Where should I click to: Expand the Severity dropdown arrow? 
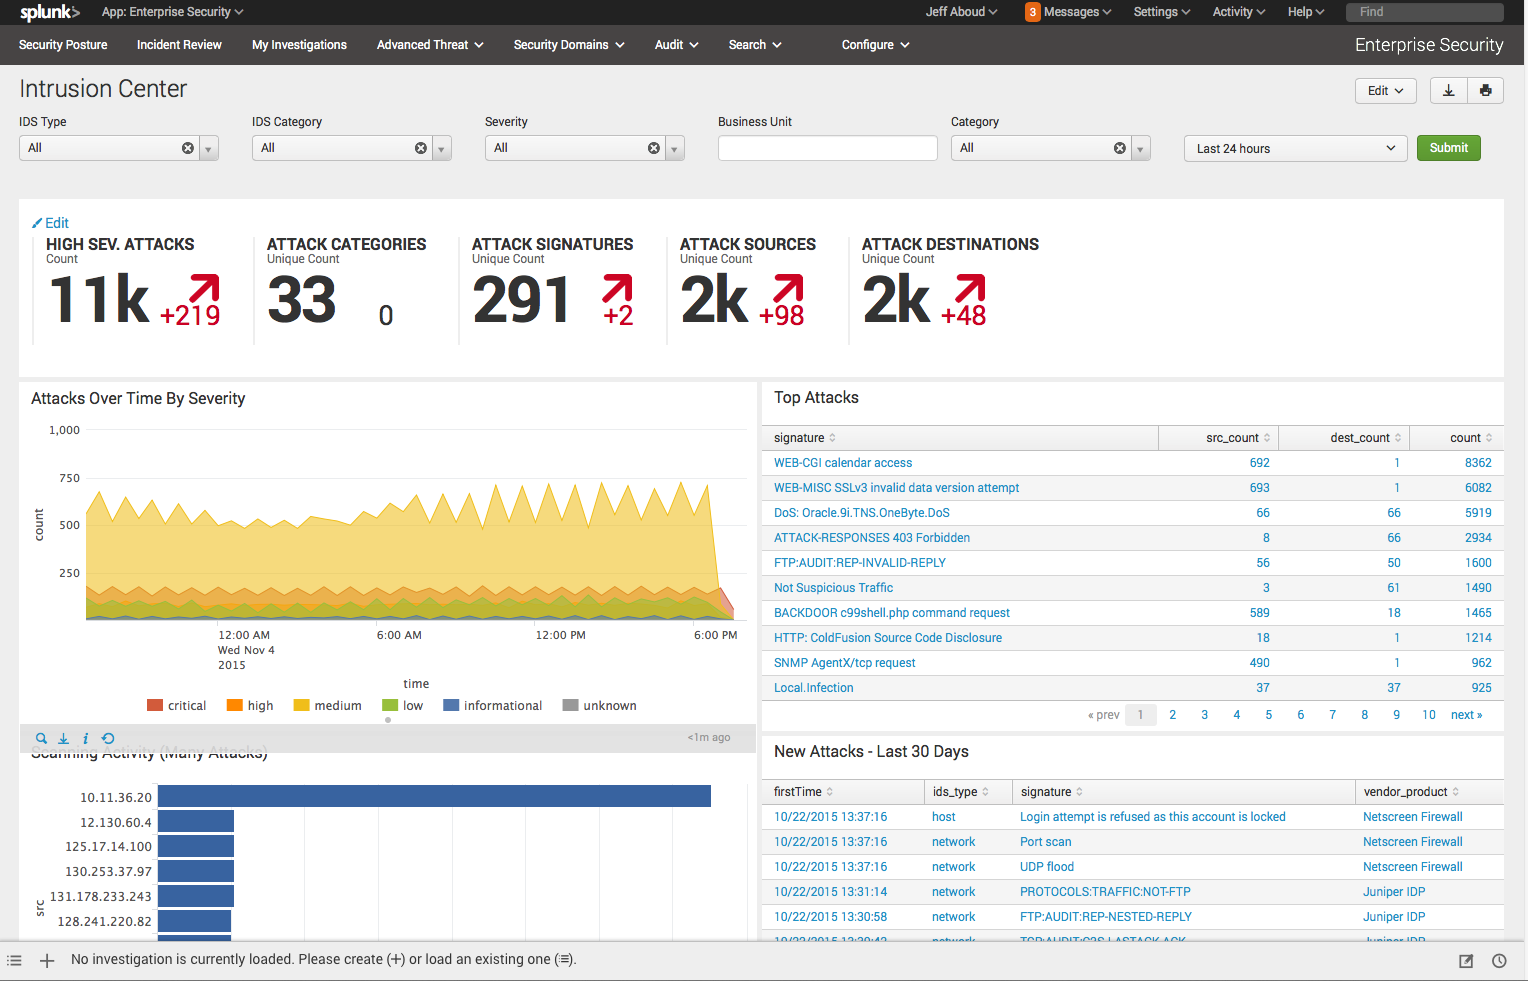[675, 149]
